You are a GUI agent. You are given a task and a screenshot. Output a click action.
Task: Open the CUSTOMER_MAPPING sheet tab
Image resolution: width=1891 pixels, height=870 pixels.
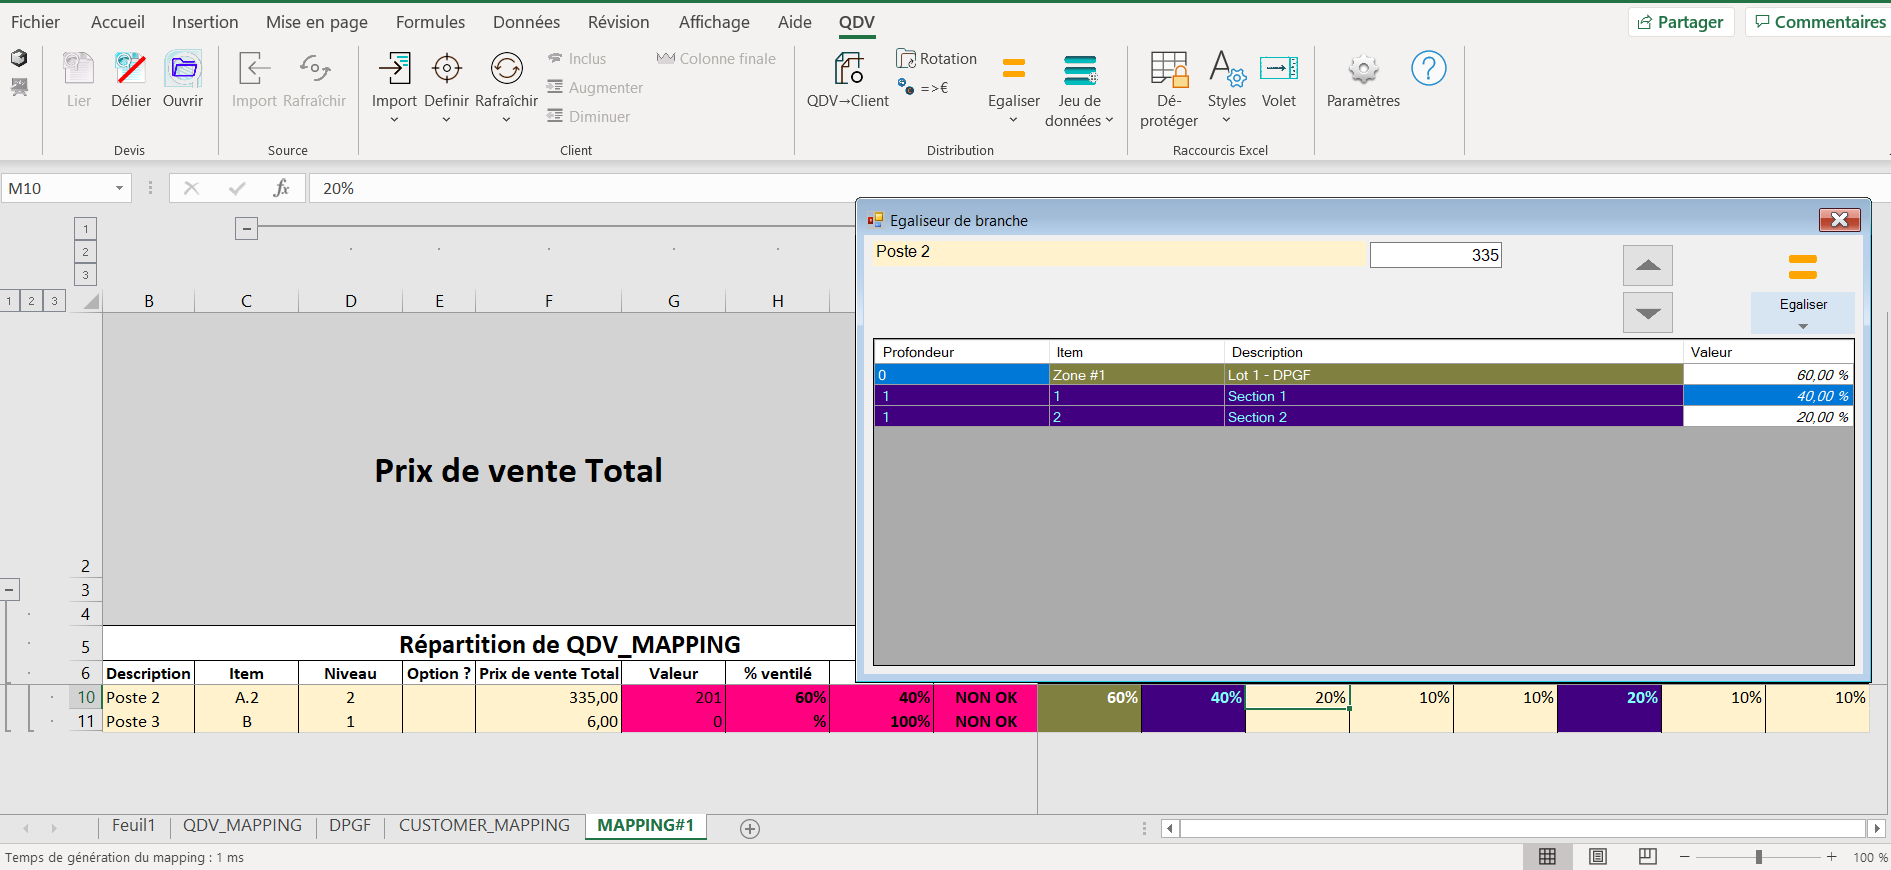pos(484,826)
